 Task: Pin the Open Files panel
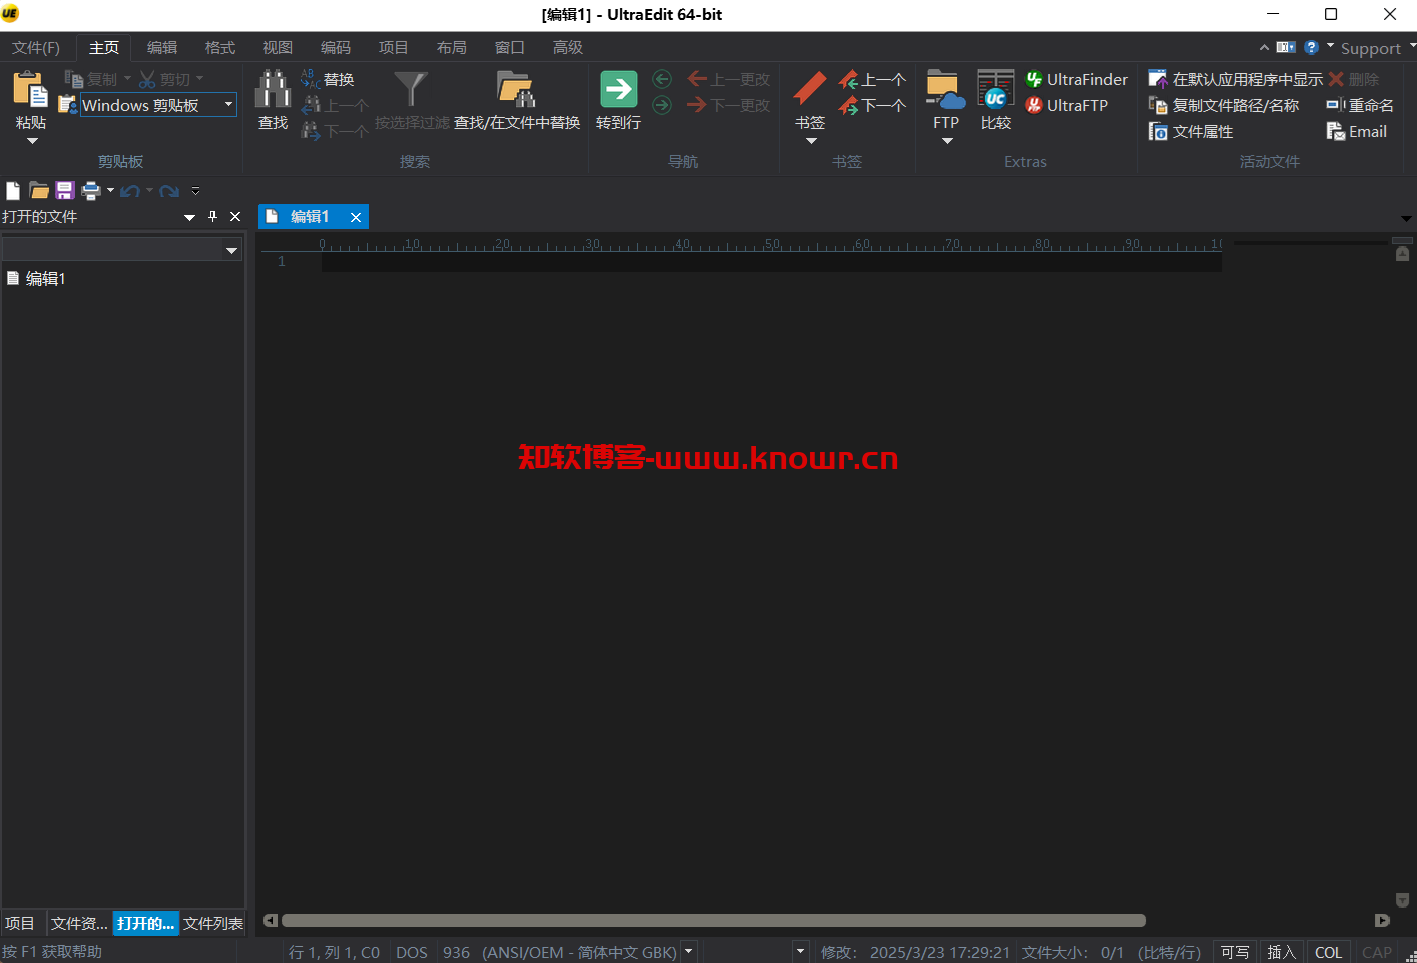coord(212,216)
